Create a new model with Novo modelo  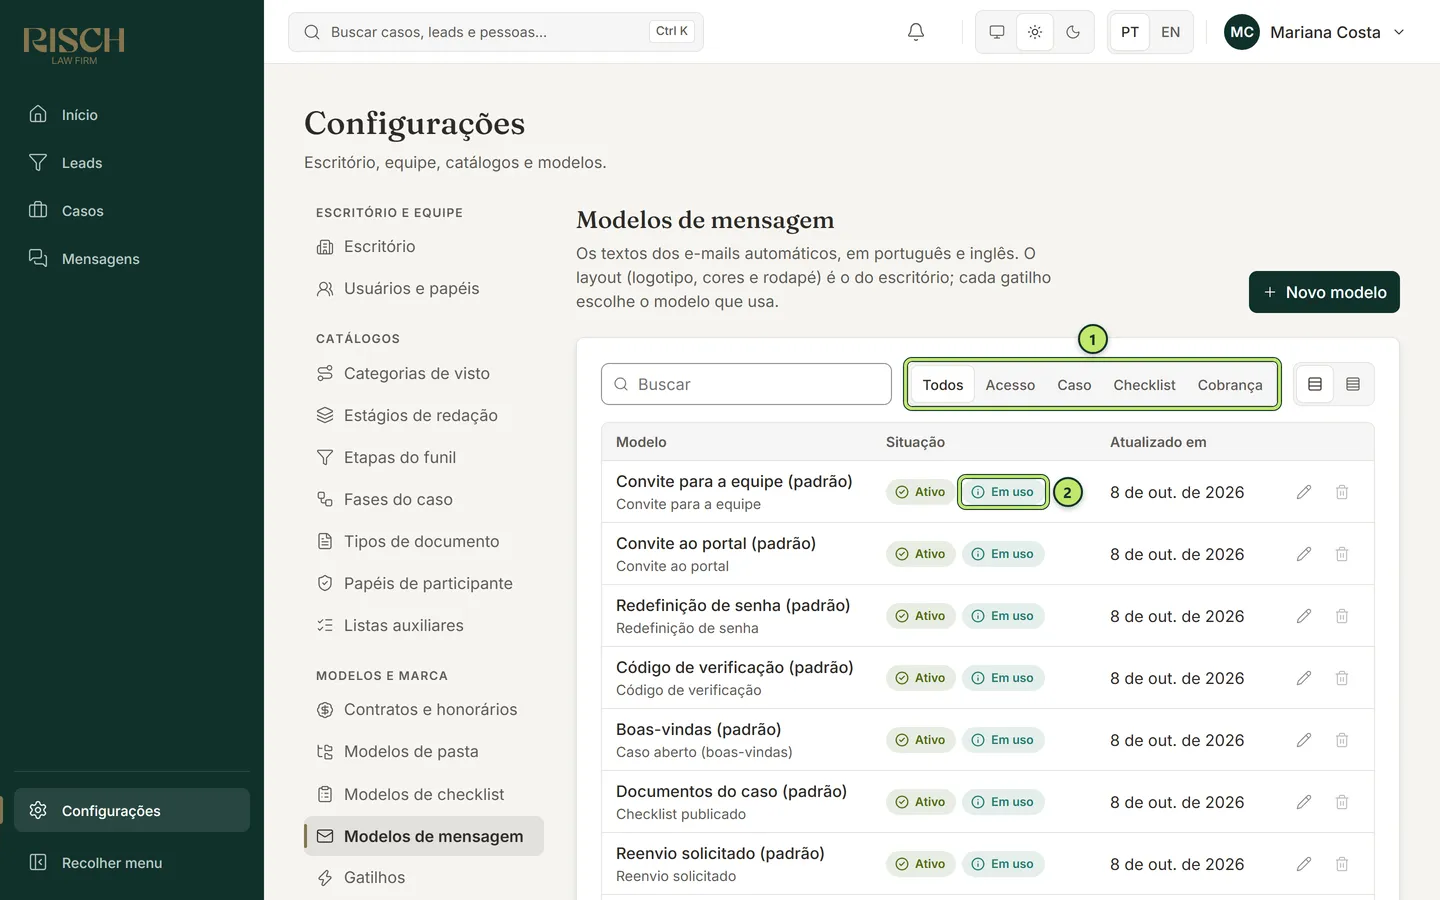point(1324,292)
